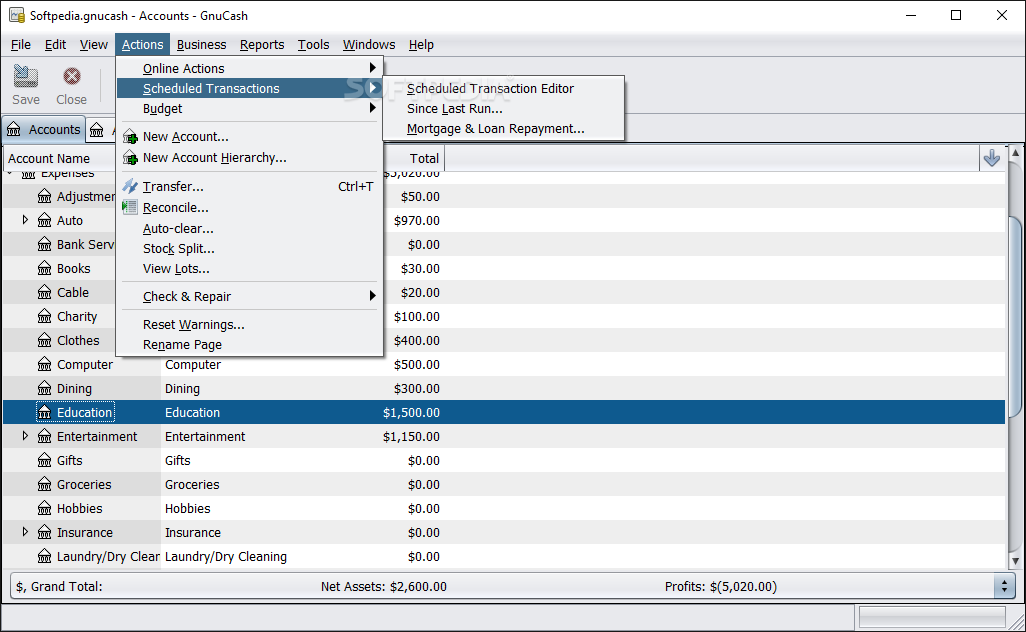Image resolution: width=1026 pixels, height=632 pixels.
Task: Click the Gifts account bank icon
Action: 44,461
